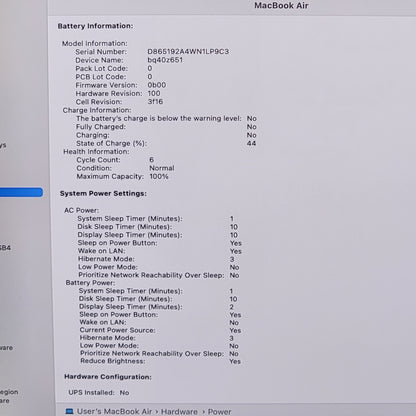Click the Condition Normal value
This screenshot has width=416, height=416.
(x=162, y=168)
